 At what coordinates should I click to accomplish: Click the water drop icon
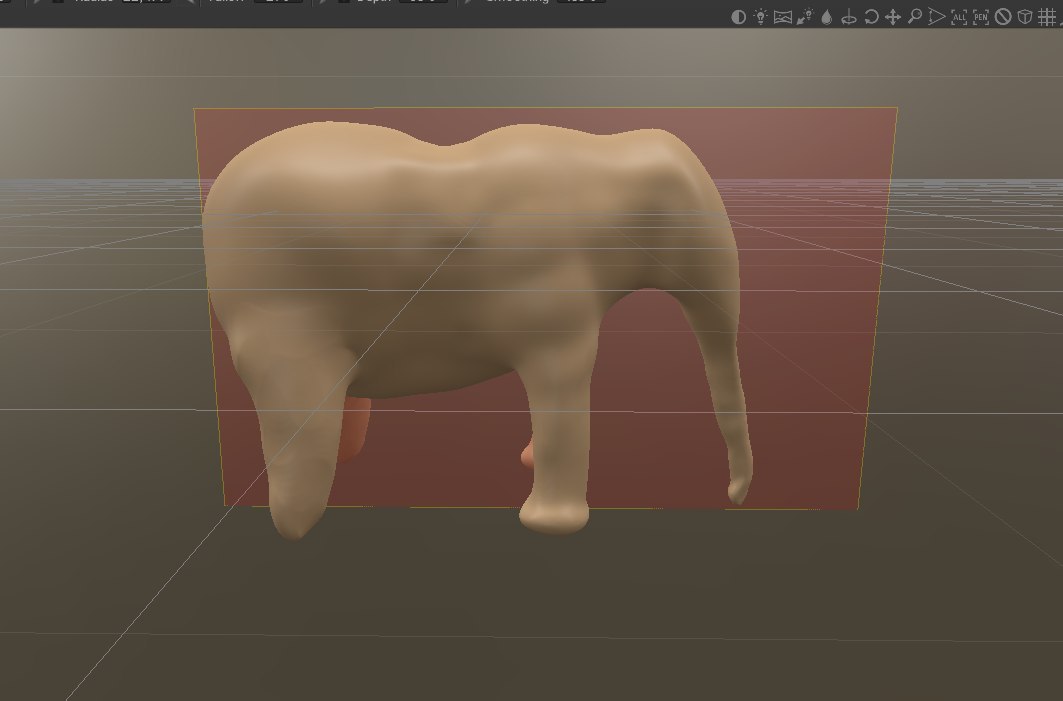click(x=826, y=17)
